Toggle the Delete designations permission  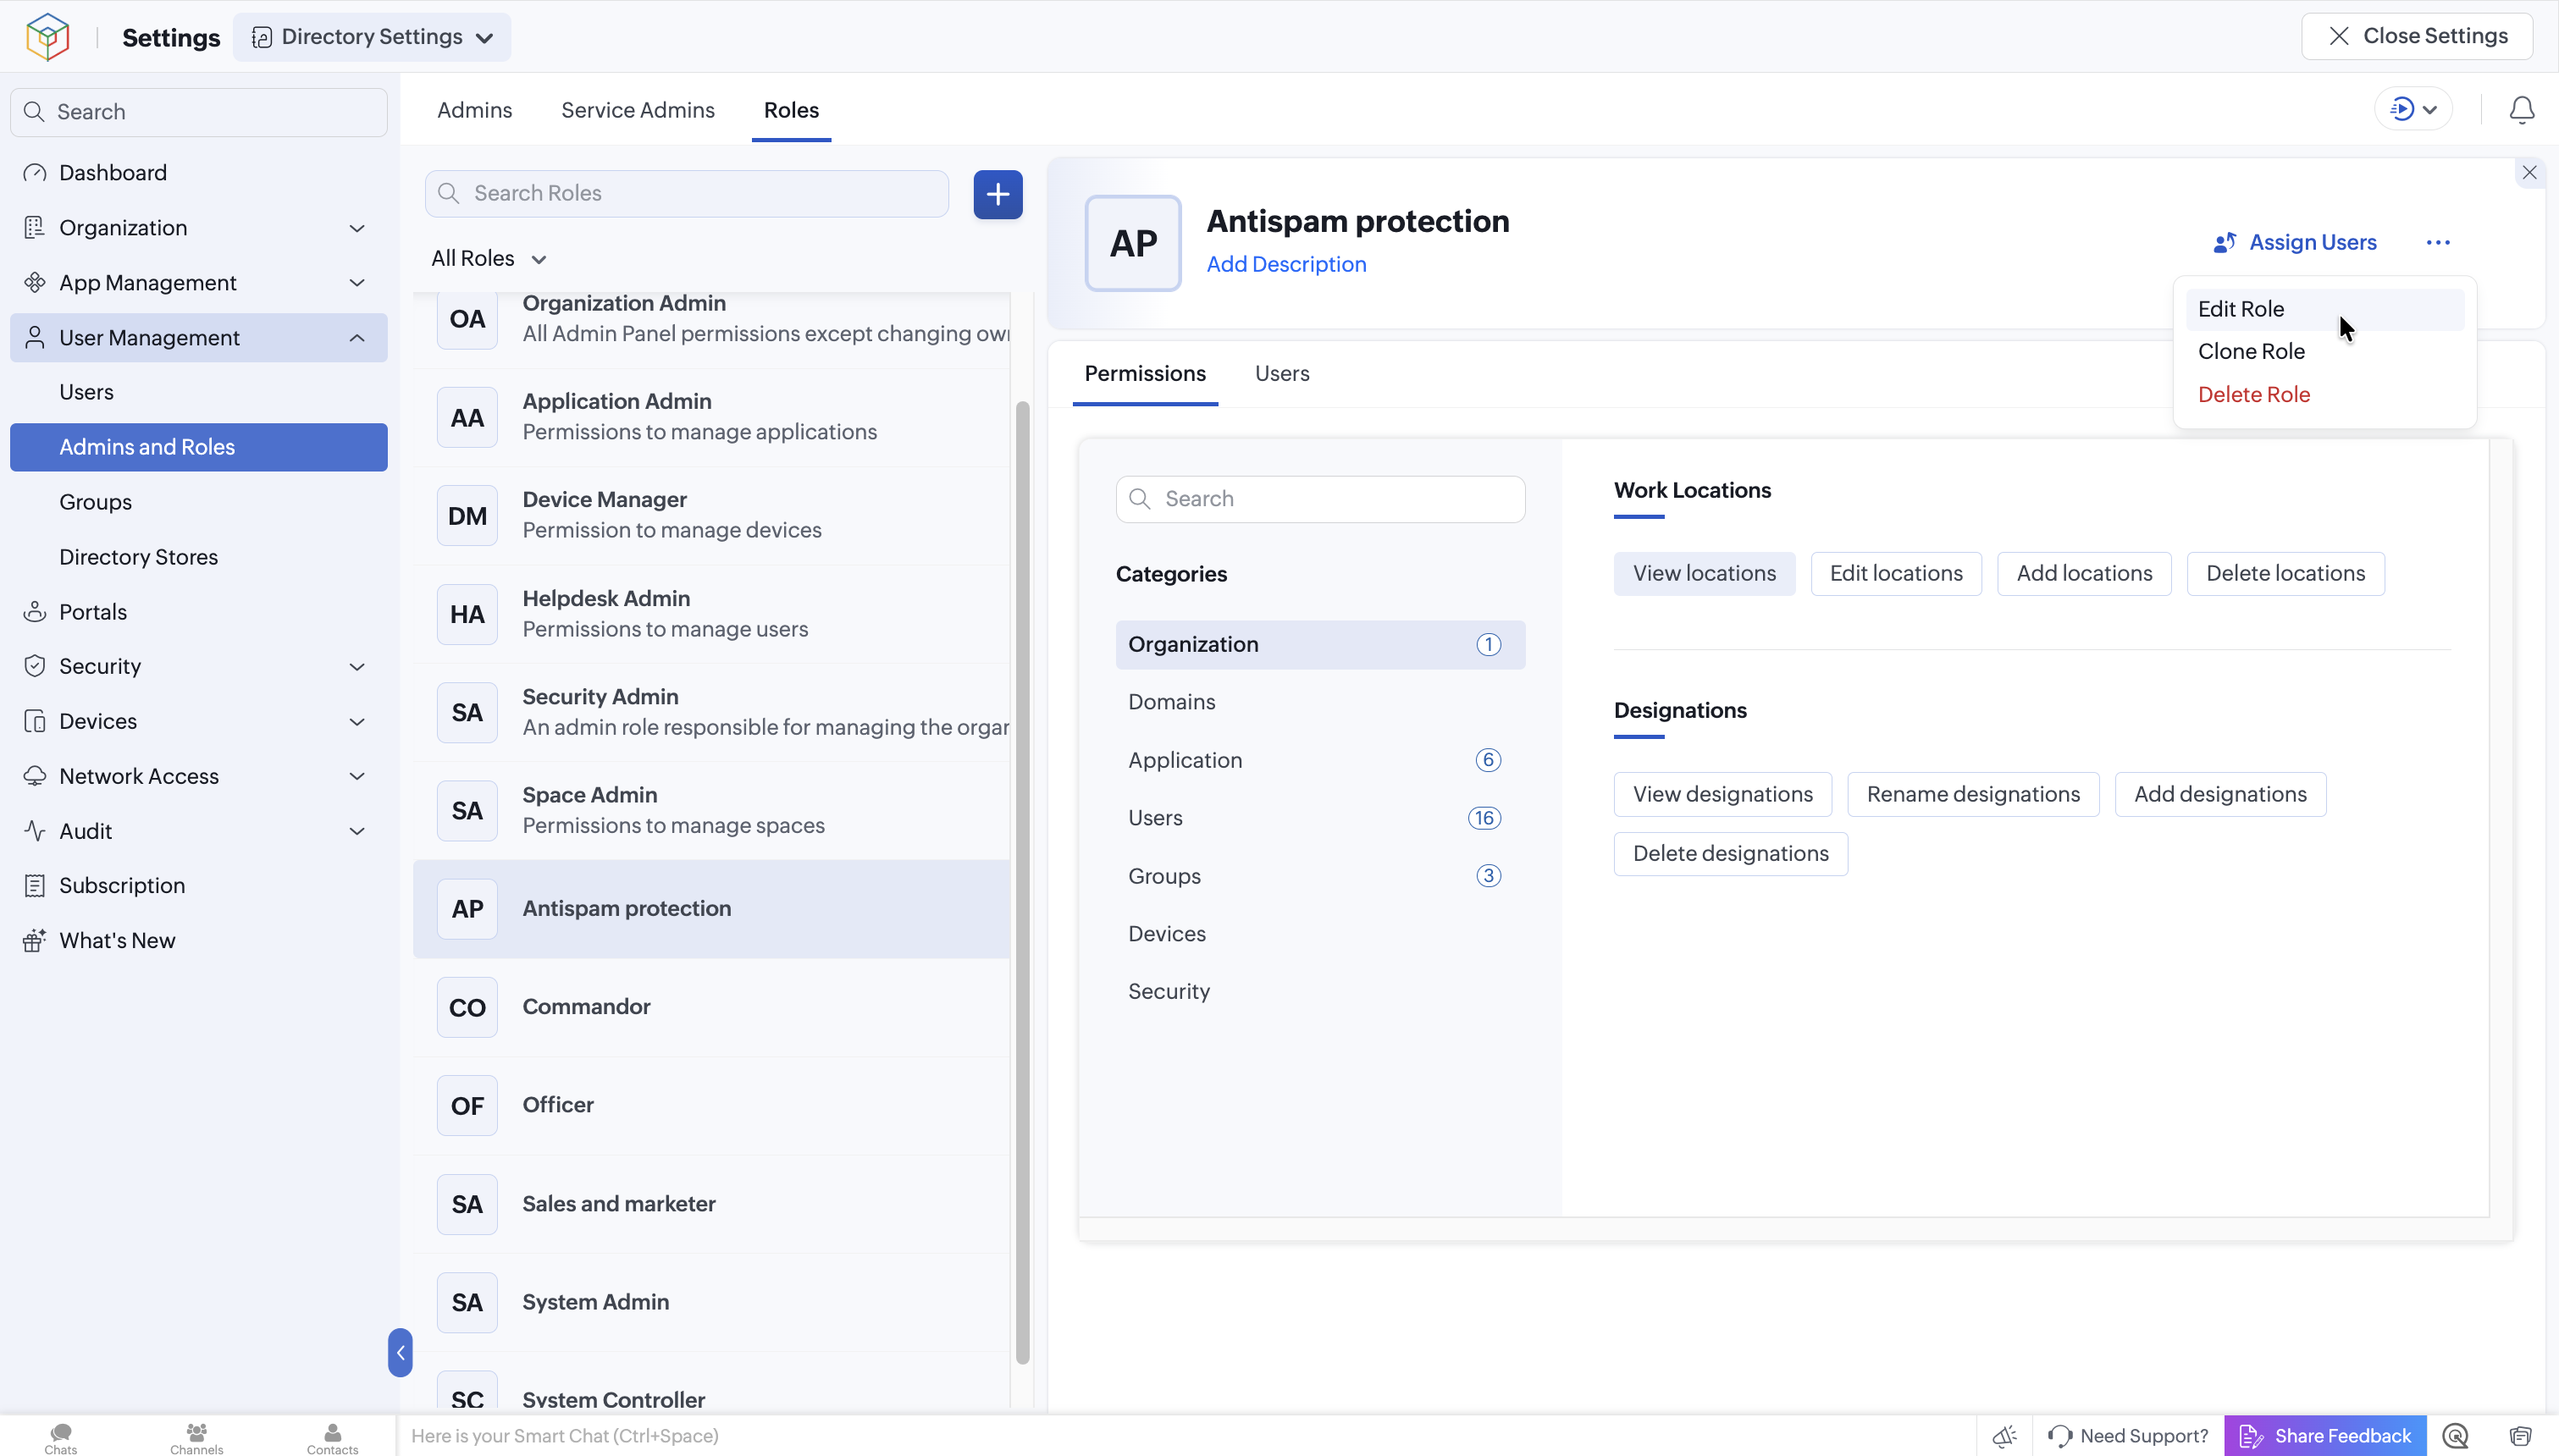[x=1730, y=853]
